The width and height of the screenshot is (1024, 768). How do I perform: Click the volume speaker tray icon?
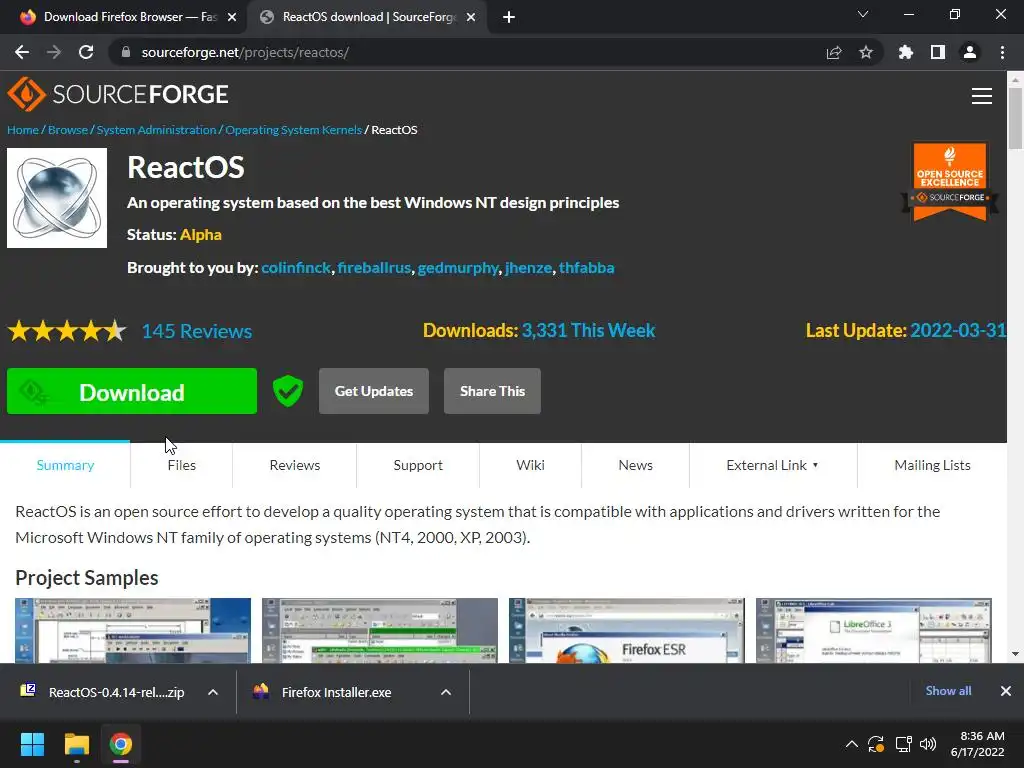928,744
